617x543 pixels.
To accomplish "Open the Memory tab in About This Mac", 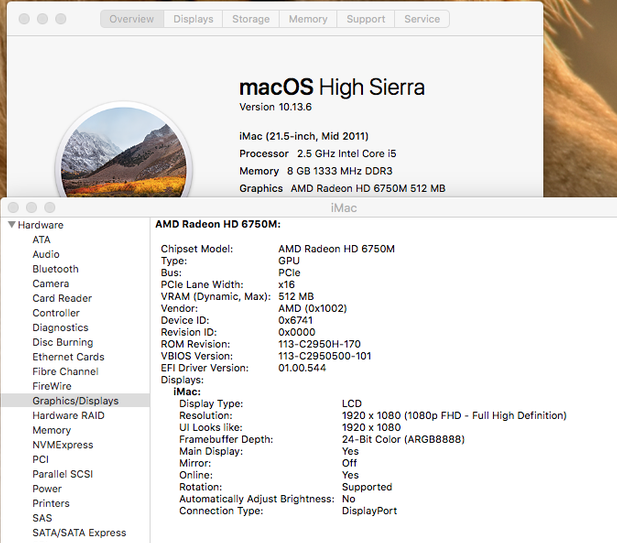I will 308,19.
